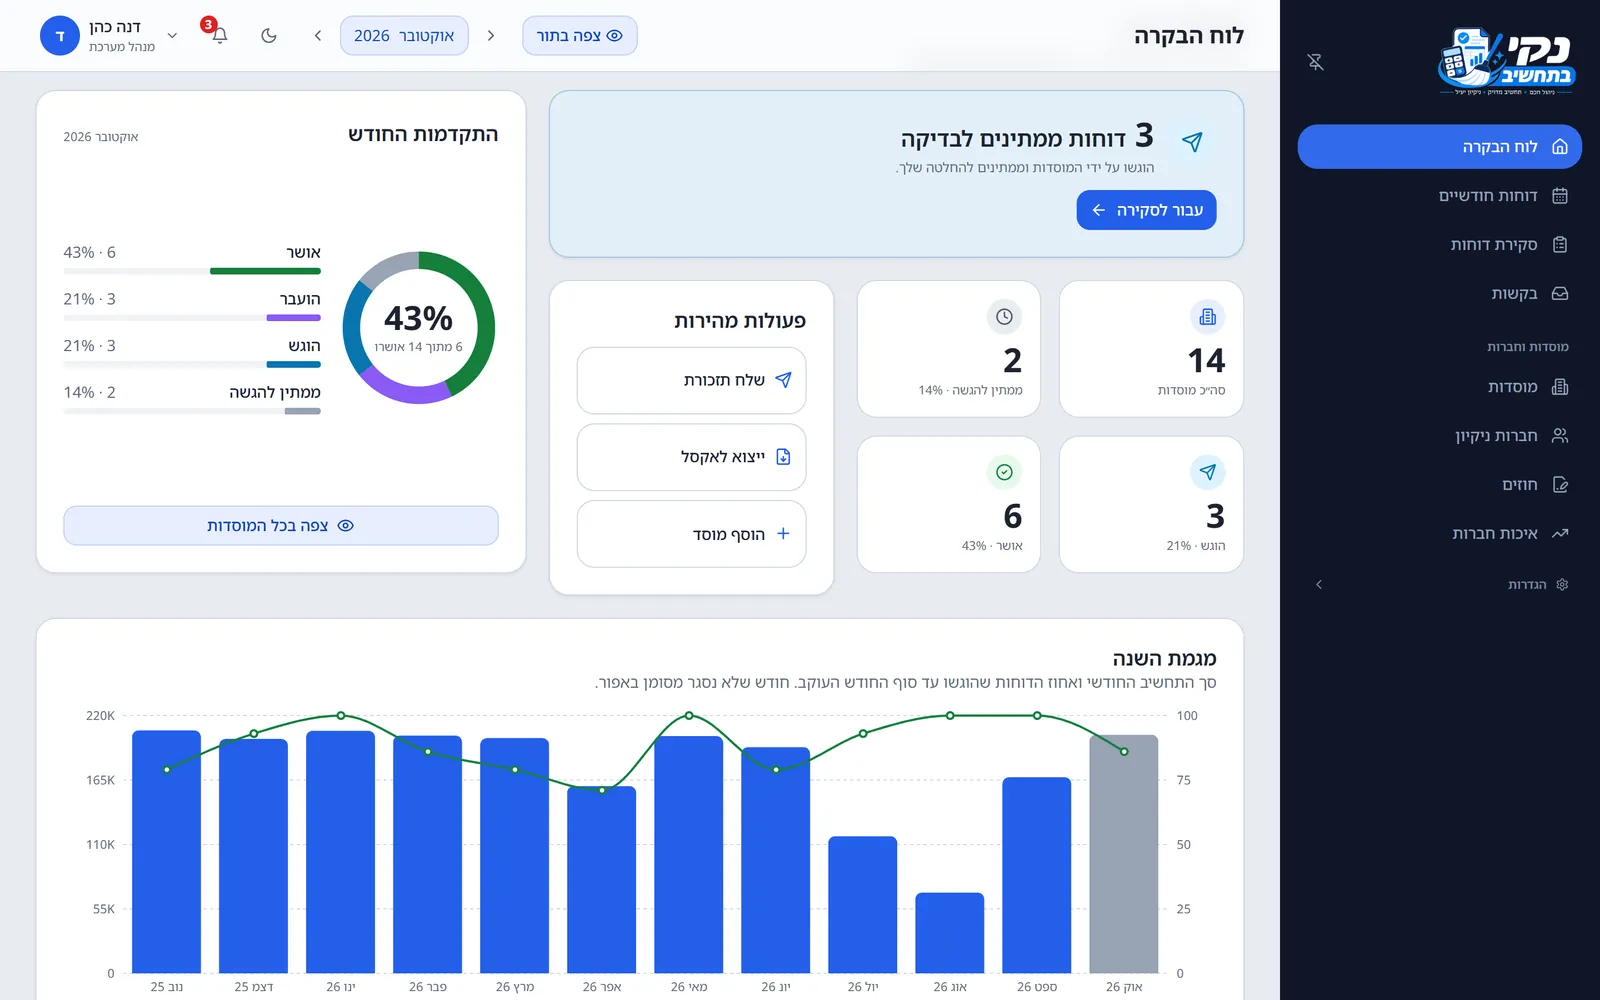This screenshot has width=1600, height=1000.
Task: Click the חברות ניקיון people icon
Action: 1560,436
